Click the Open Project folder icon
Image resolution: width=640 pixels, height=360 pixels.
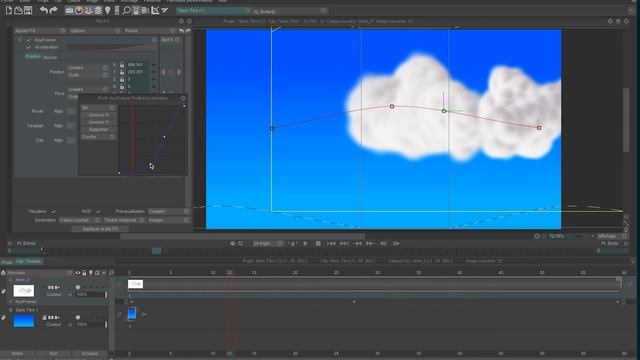(18, 10)
